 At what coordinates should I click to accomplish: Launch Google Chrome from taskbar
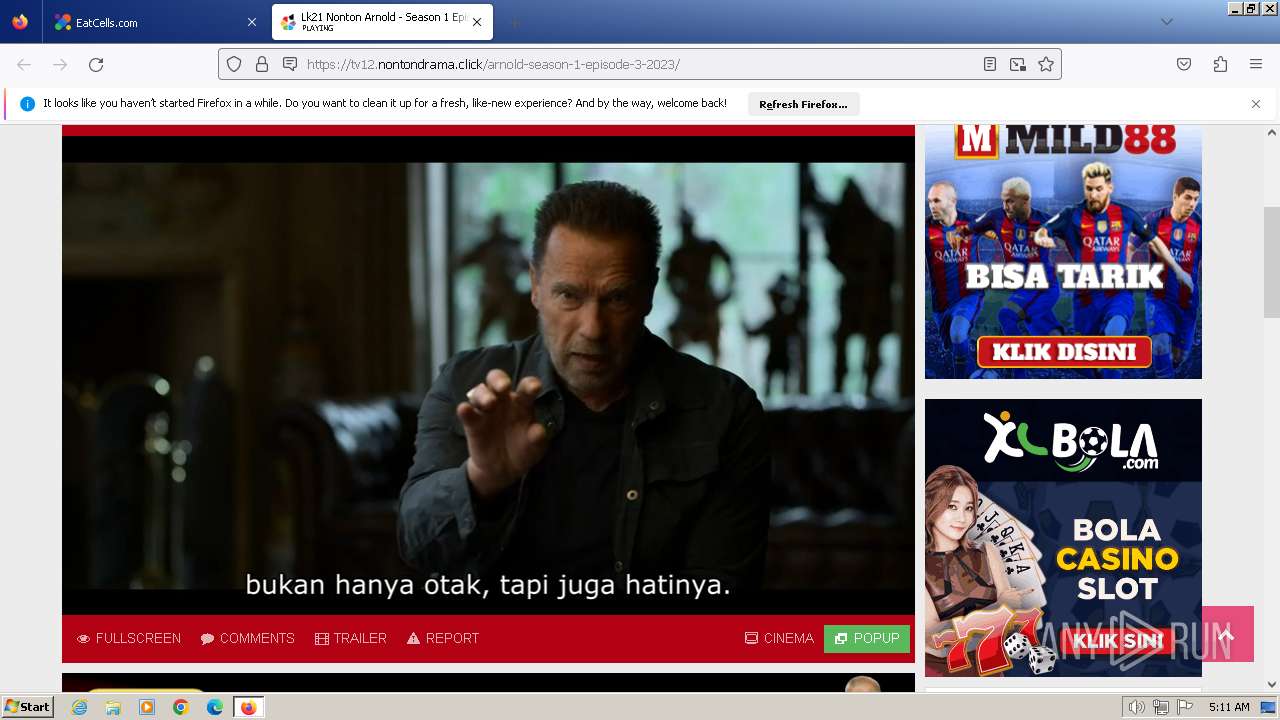pyautogui.click(x=181, y=707)
